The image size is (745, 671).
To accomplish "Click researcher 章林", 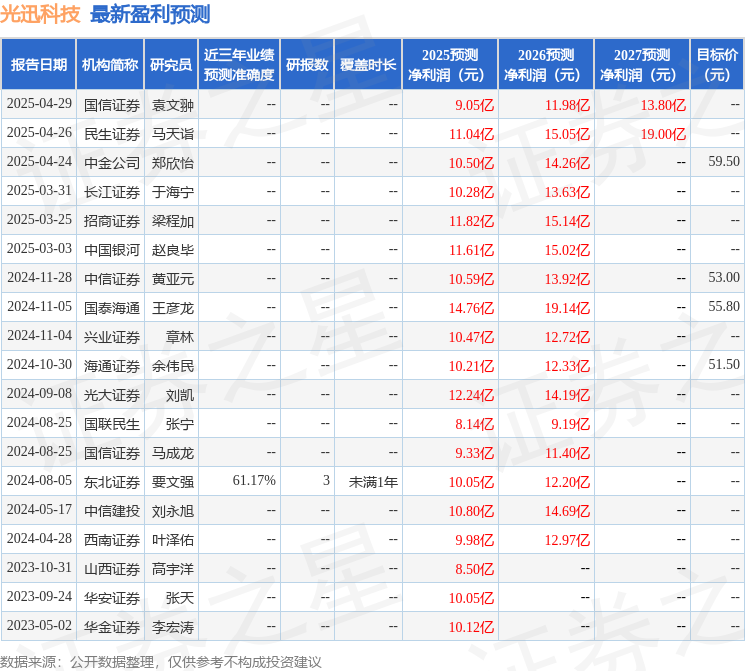I will click(180, 337).
